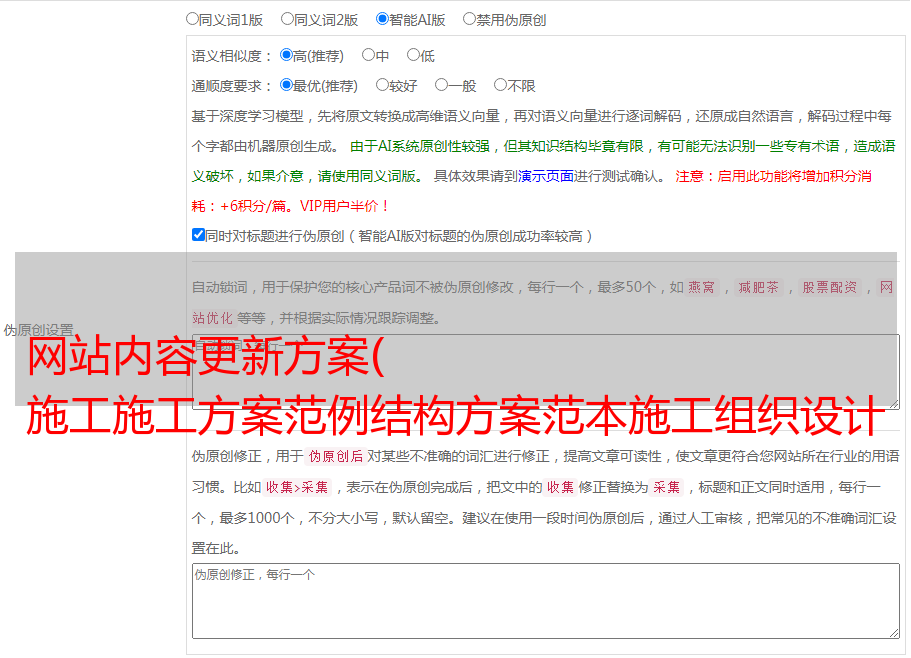This screenshot has height=658, width=911.
Task: Select the 同义词1版 radio option
Action: click(192, 19)
